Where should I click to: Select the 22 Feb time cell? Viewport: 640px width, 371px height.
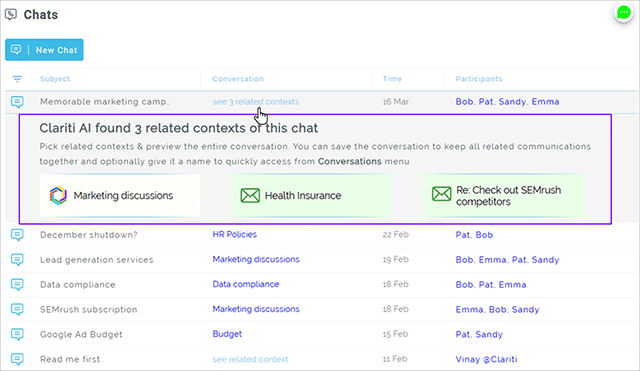click(x=396, y=234)
